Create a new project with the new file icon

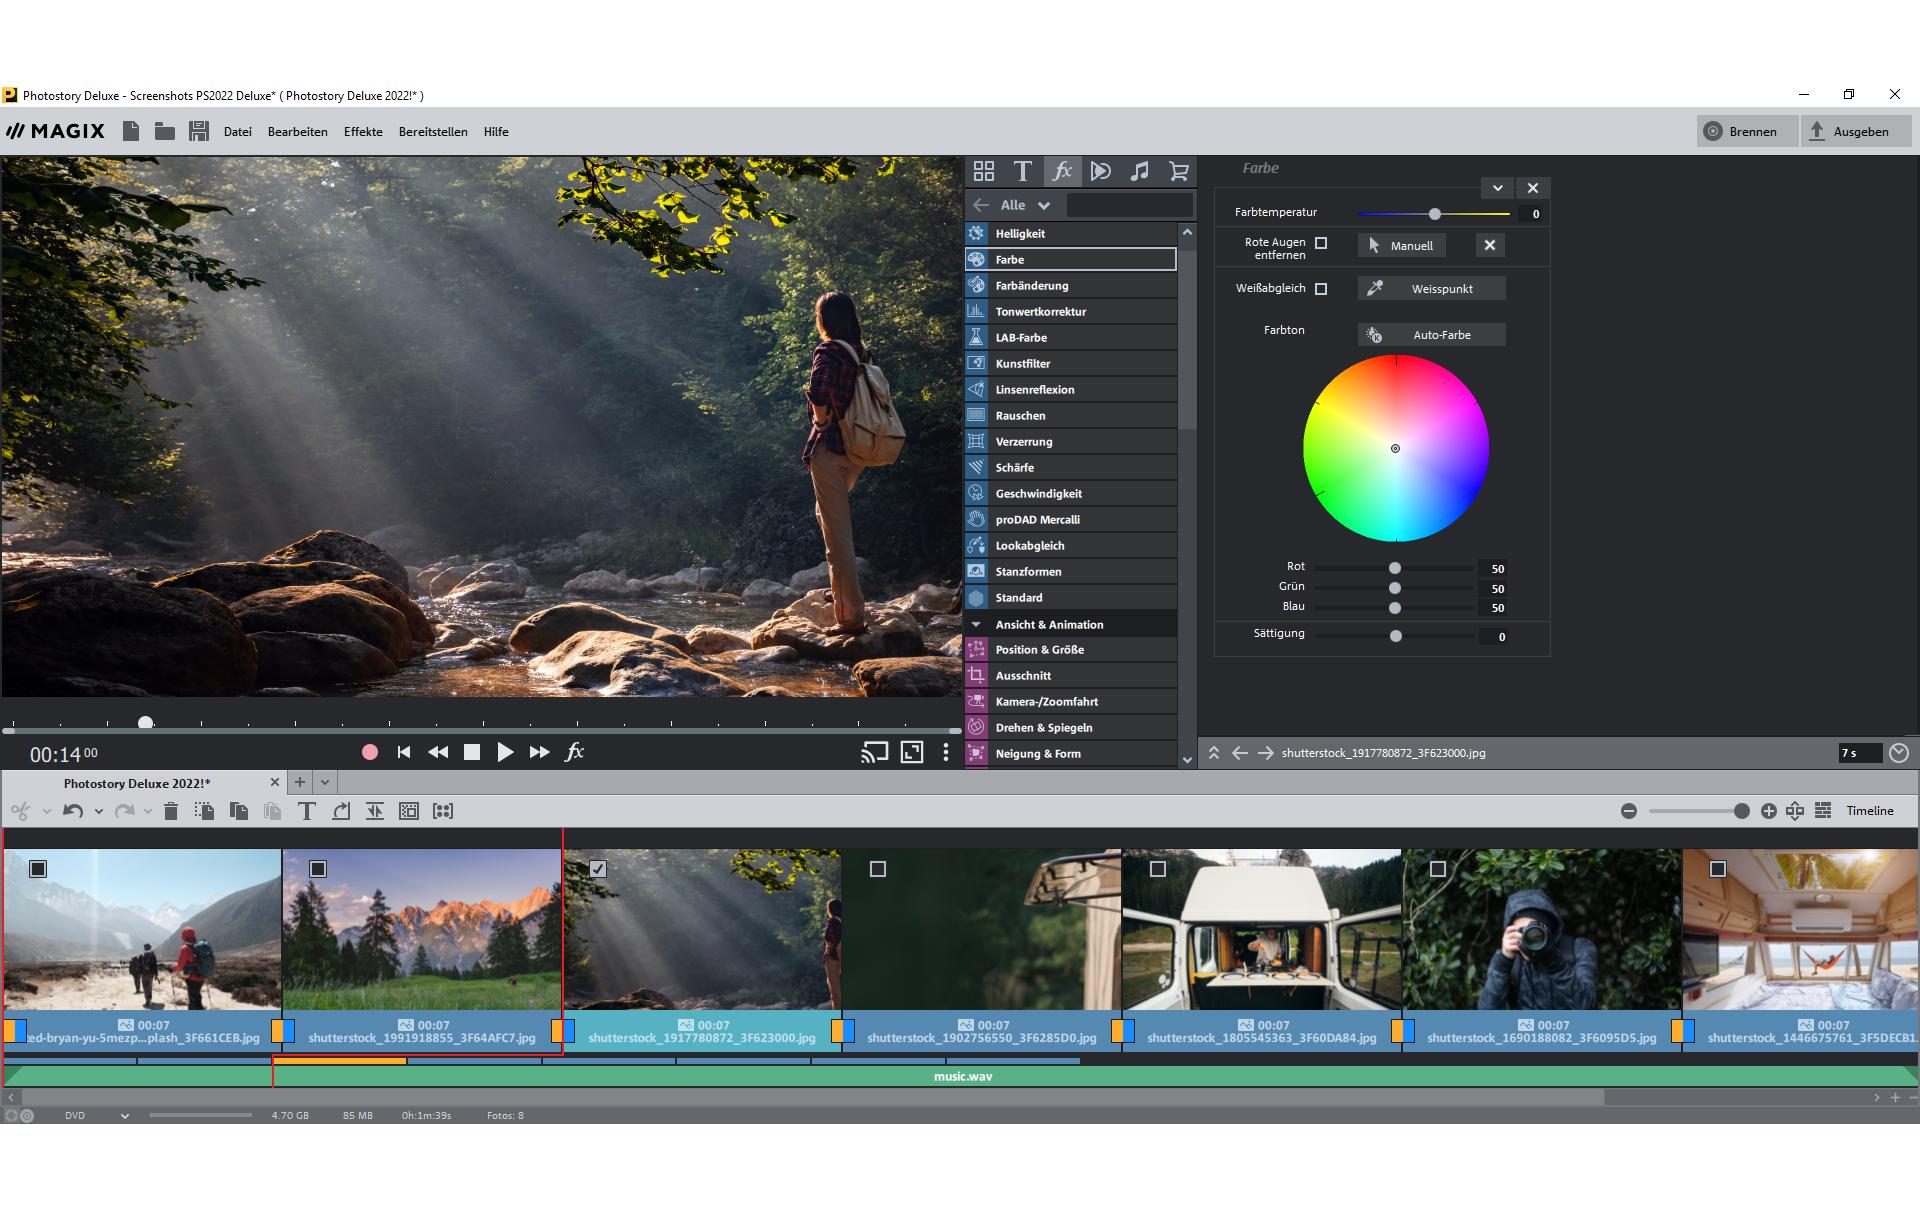point(131,131)
